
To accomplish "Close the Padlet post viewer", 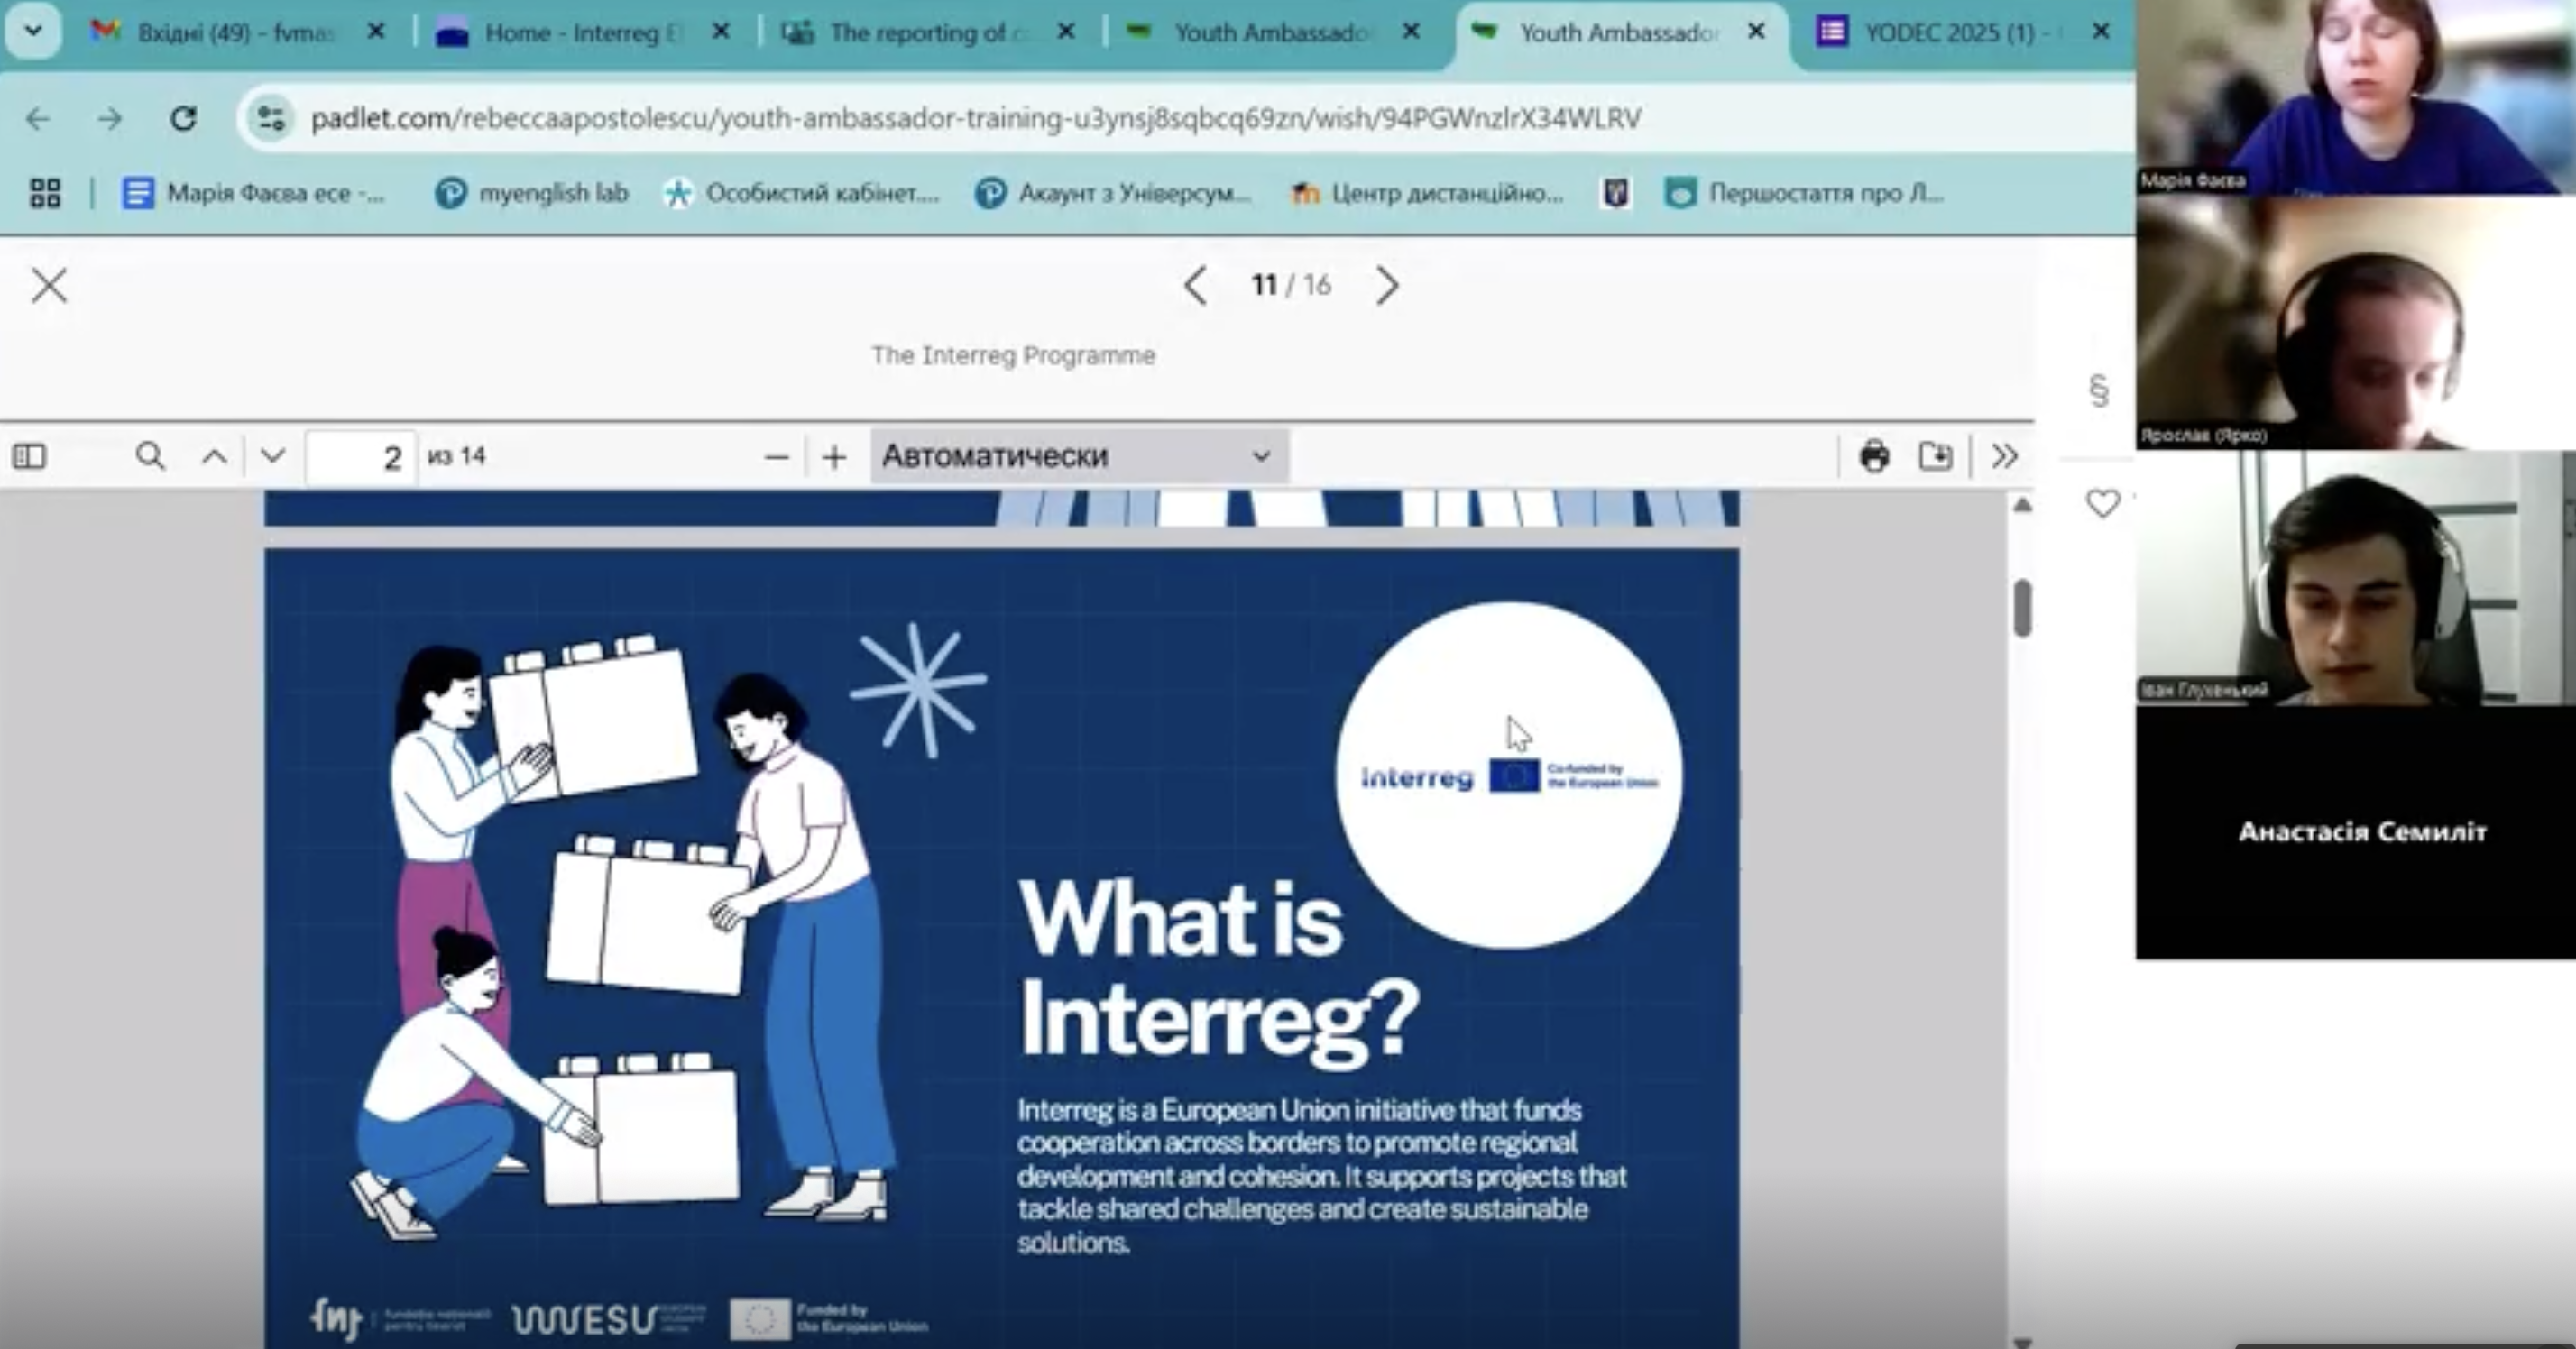I will pyautogui.click(x=49, y=286).
